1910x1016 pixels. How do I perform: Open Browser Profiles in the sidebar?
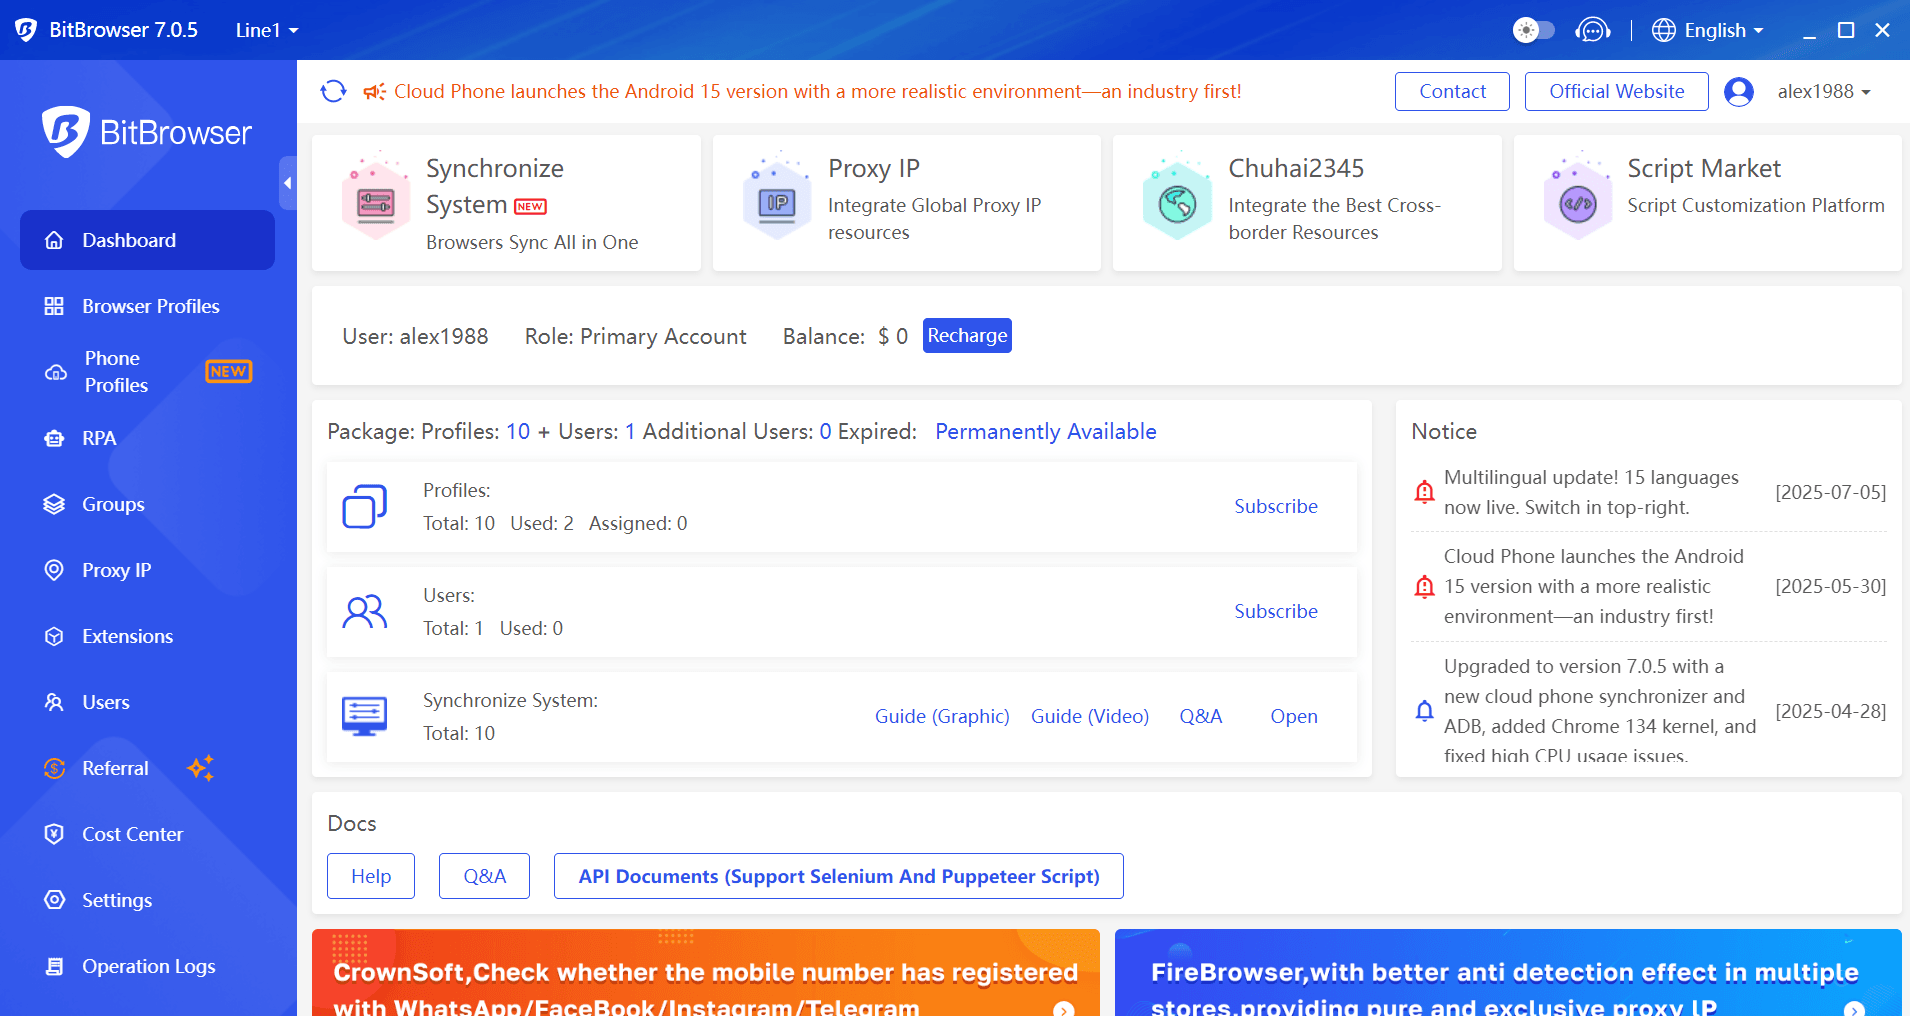point(147,306)
